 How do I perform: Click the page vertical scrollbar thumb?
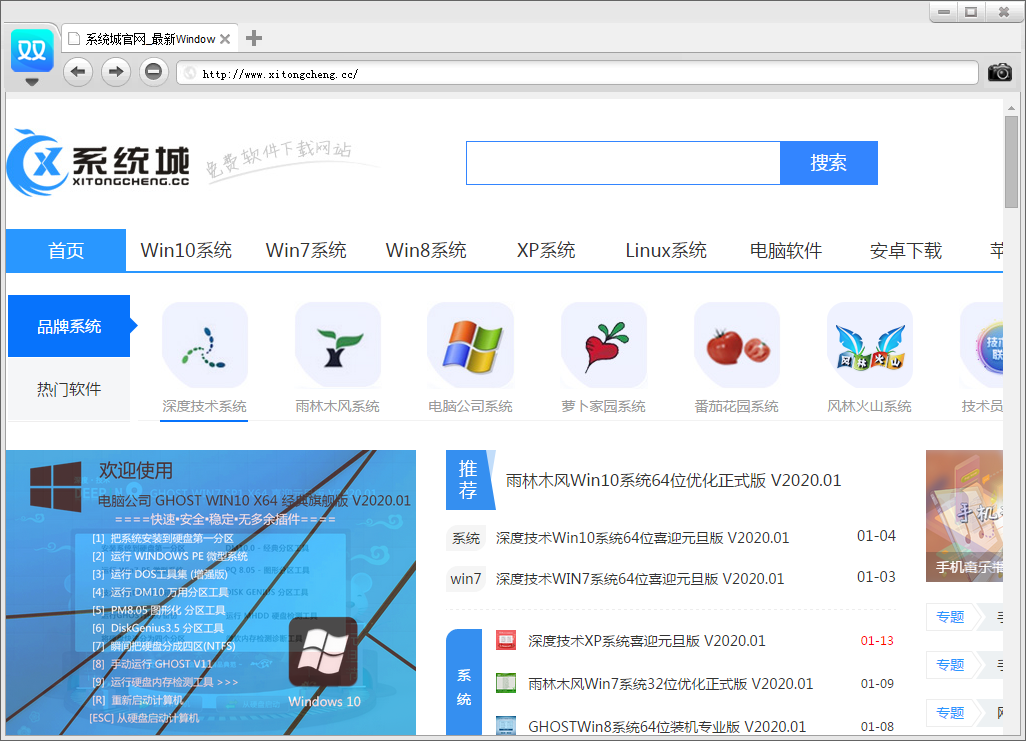tap(1012, 162)
